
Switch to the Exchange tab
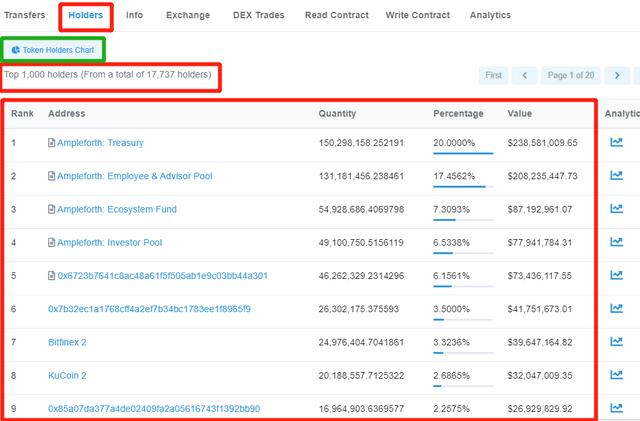point(188,15)
